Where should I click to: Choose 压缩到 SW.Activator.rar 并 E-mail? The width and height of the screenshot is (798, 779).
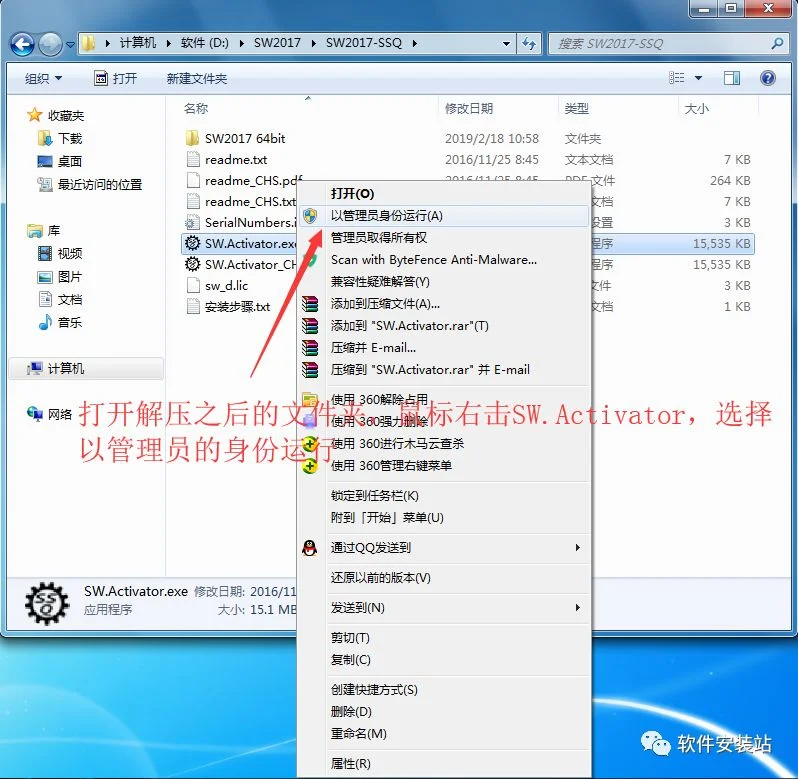(444, 369)
